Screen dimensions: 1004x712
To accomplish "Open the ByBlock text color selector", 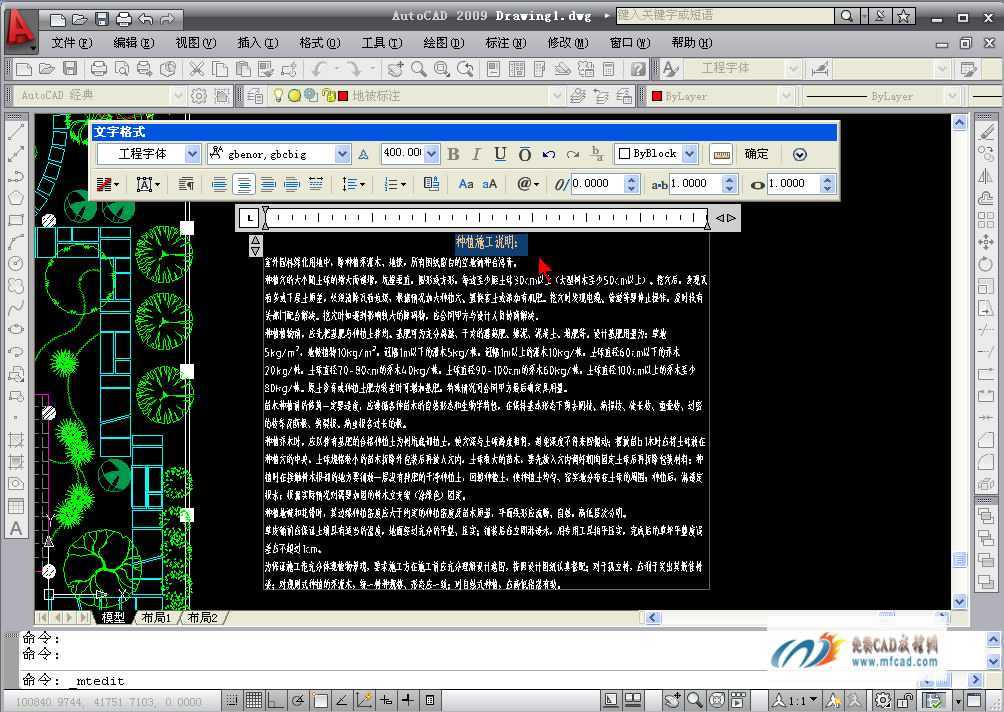I will point(656,154).
